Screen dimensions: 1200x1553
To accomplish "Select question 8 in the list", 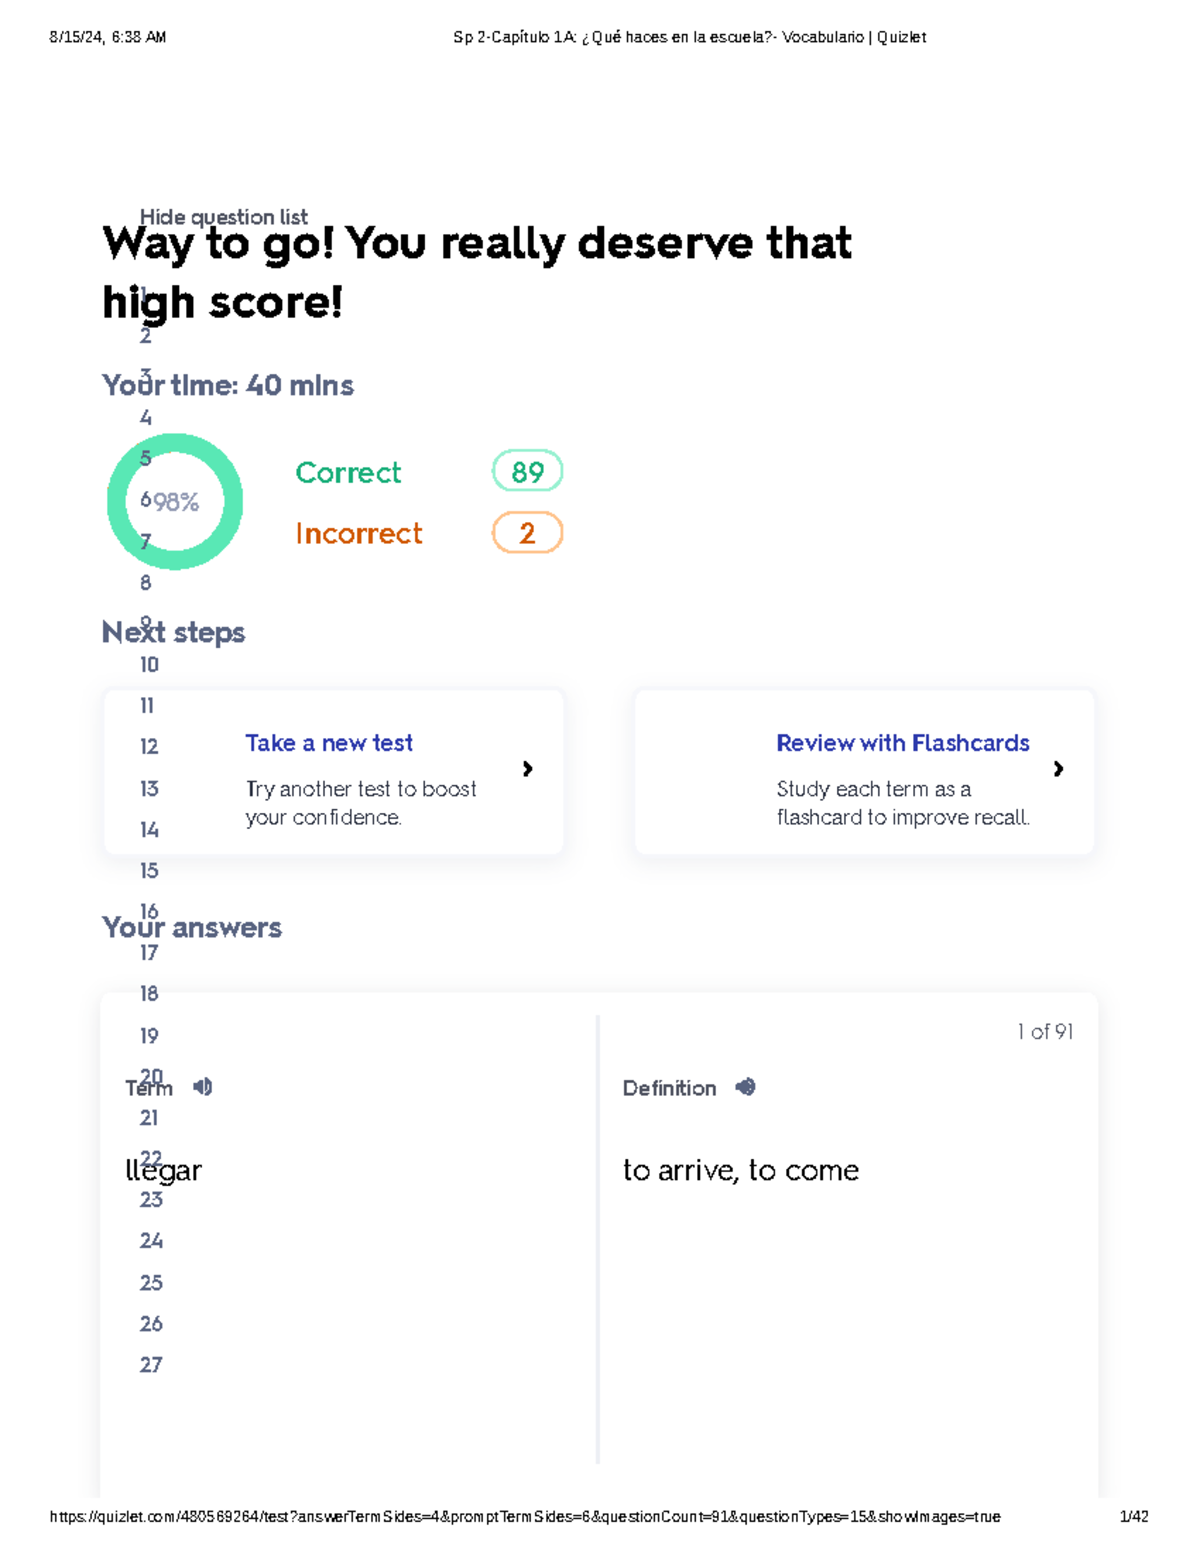I will tap(146, 583).
